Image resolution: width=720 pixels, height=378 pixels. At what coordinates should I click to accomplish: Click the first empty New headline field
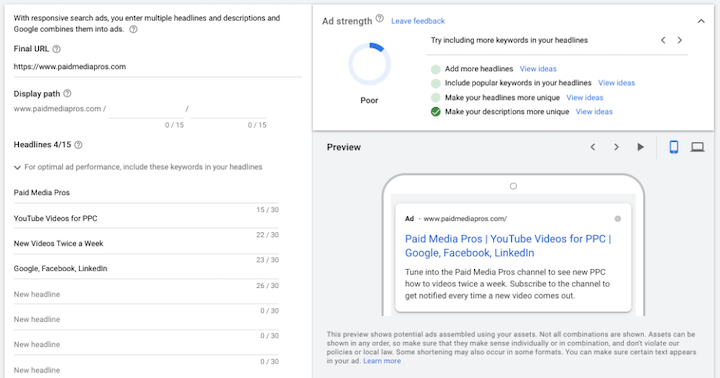tap(146, 294)
